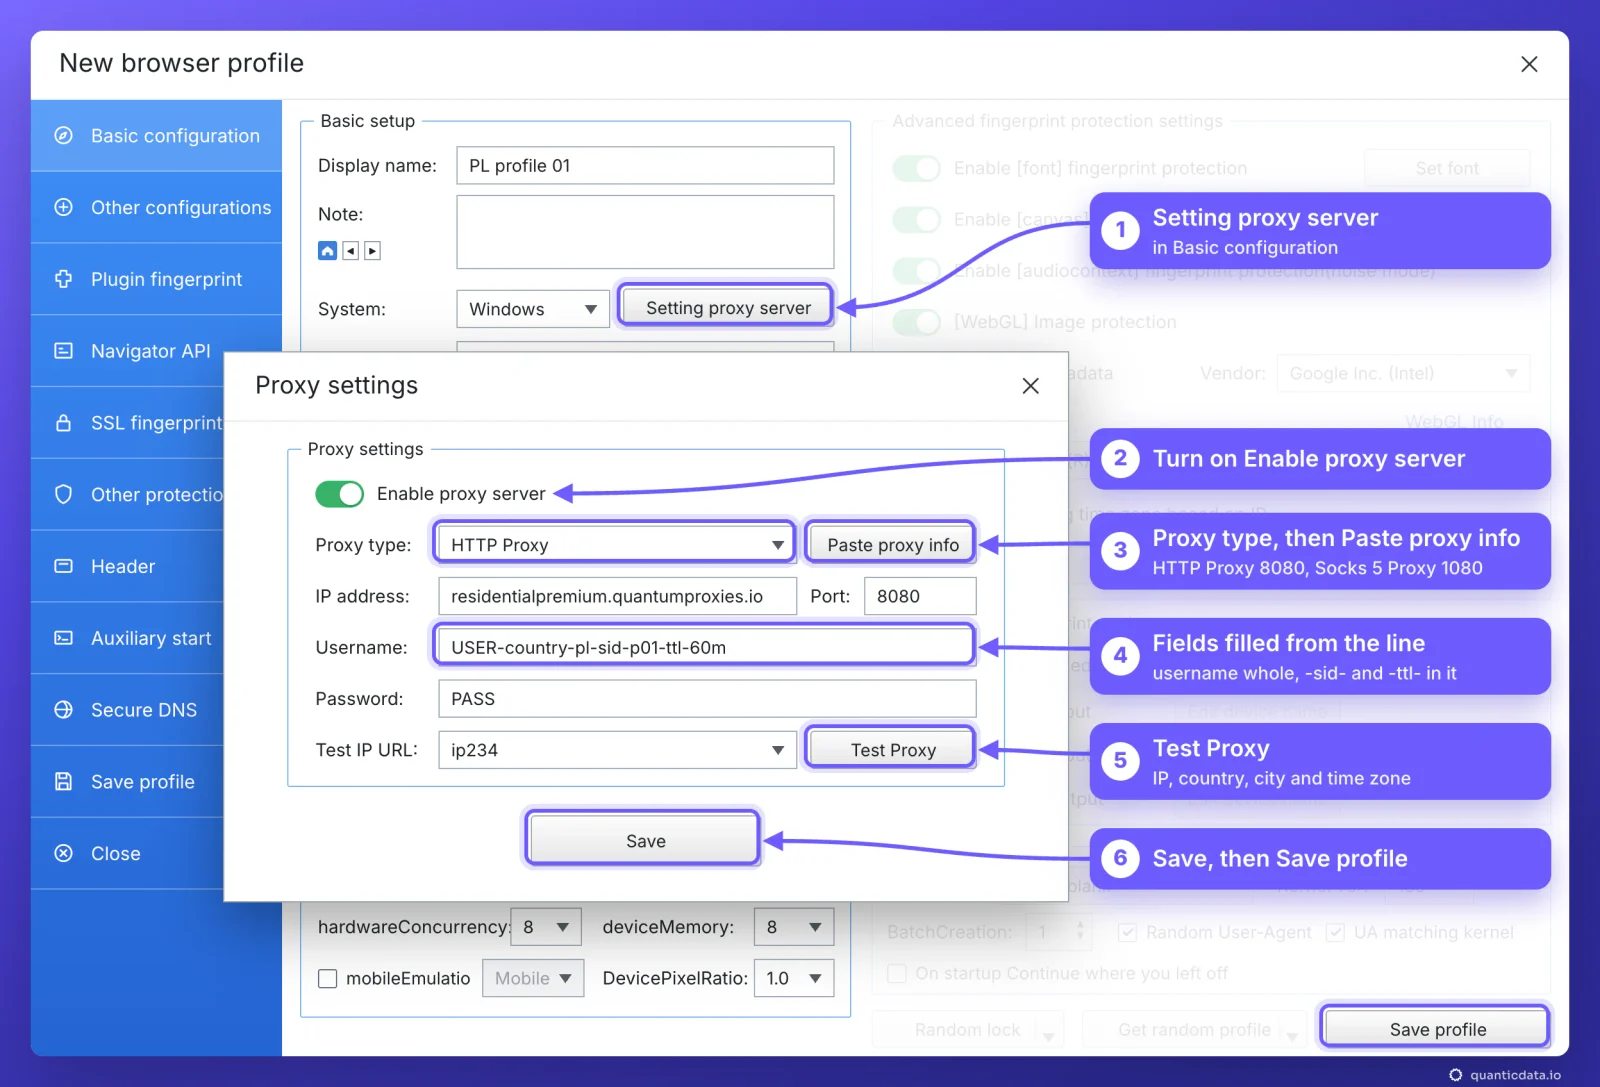Screen dimensions: 1600x1087
Task: Click the left arrow icon under Note
Action: coord(350,251)
